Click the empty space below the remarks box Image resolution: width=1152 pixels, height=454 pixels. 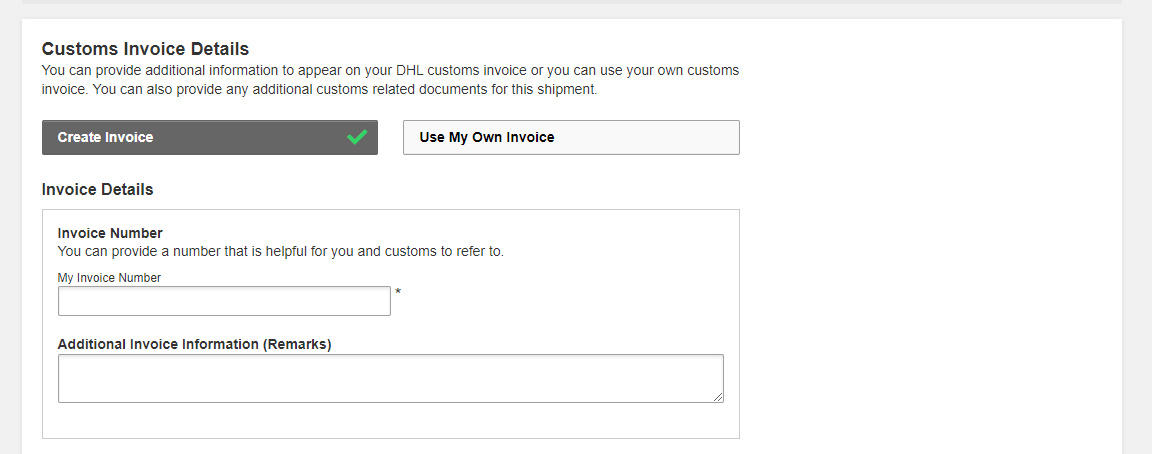[390, 421]
